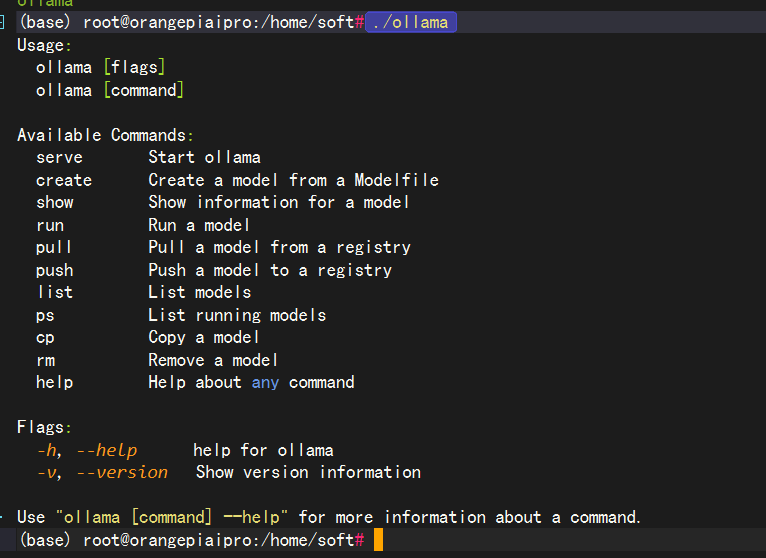Click the 'rm' command name
The image size is (766, 558).
45,361
